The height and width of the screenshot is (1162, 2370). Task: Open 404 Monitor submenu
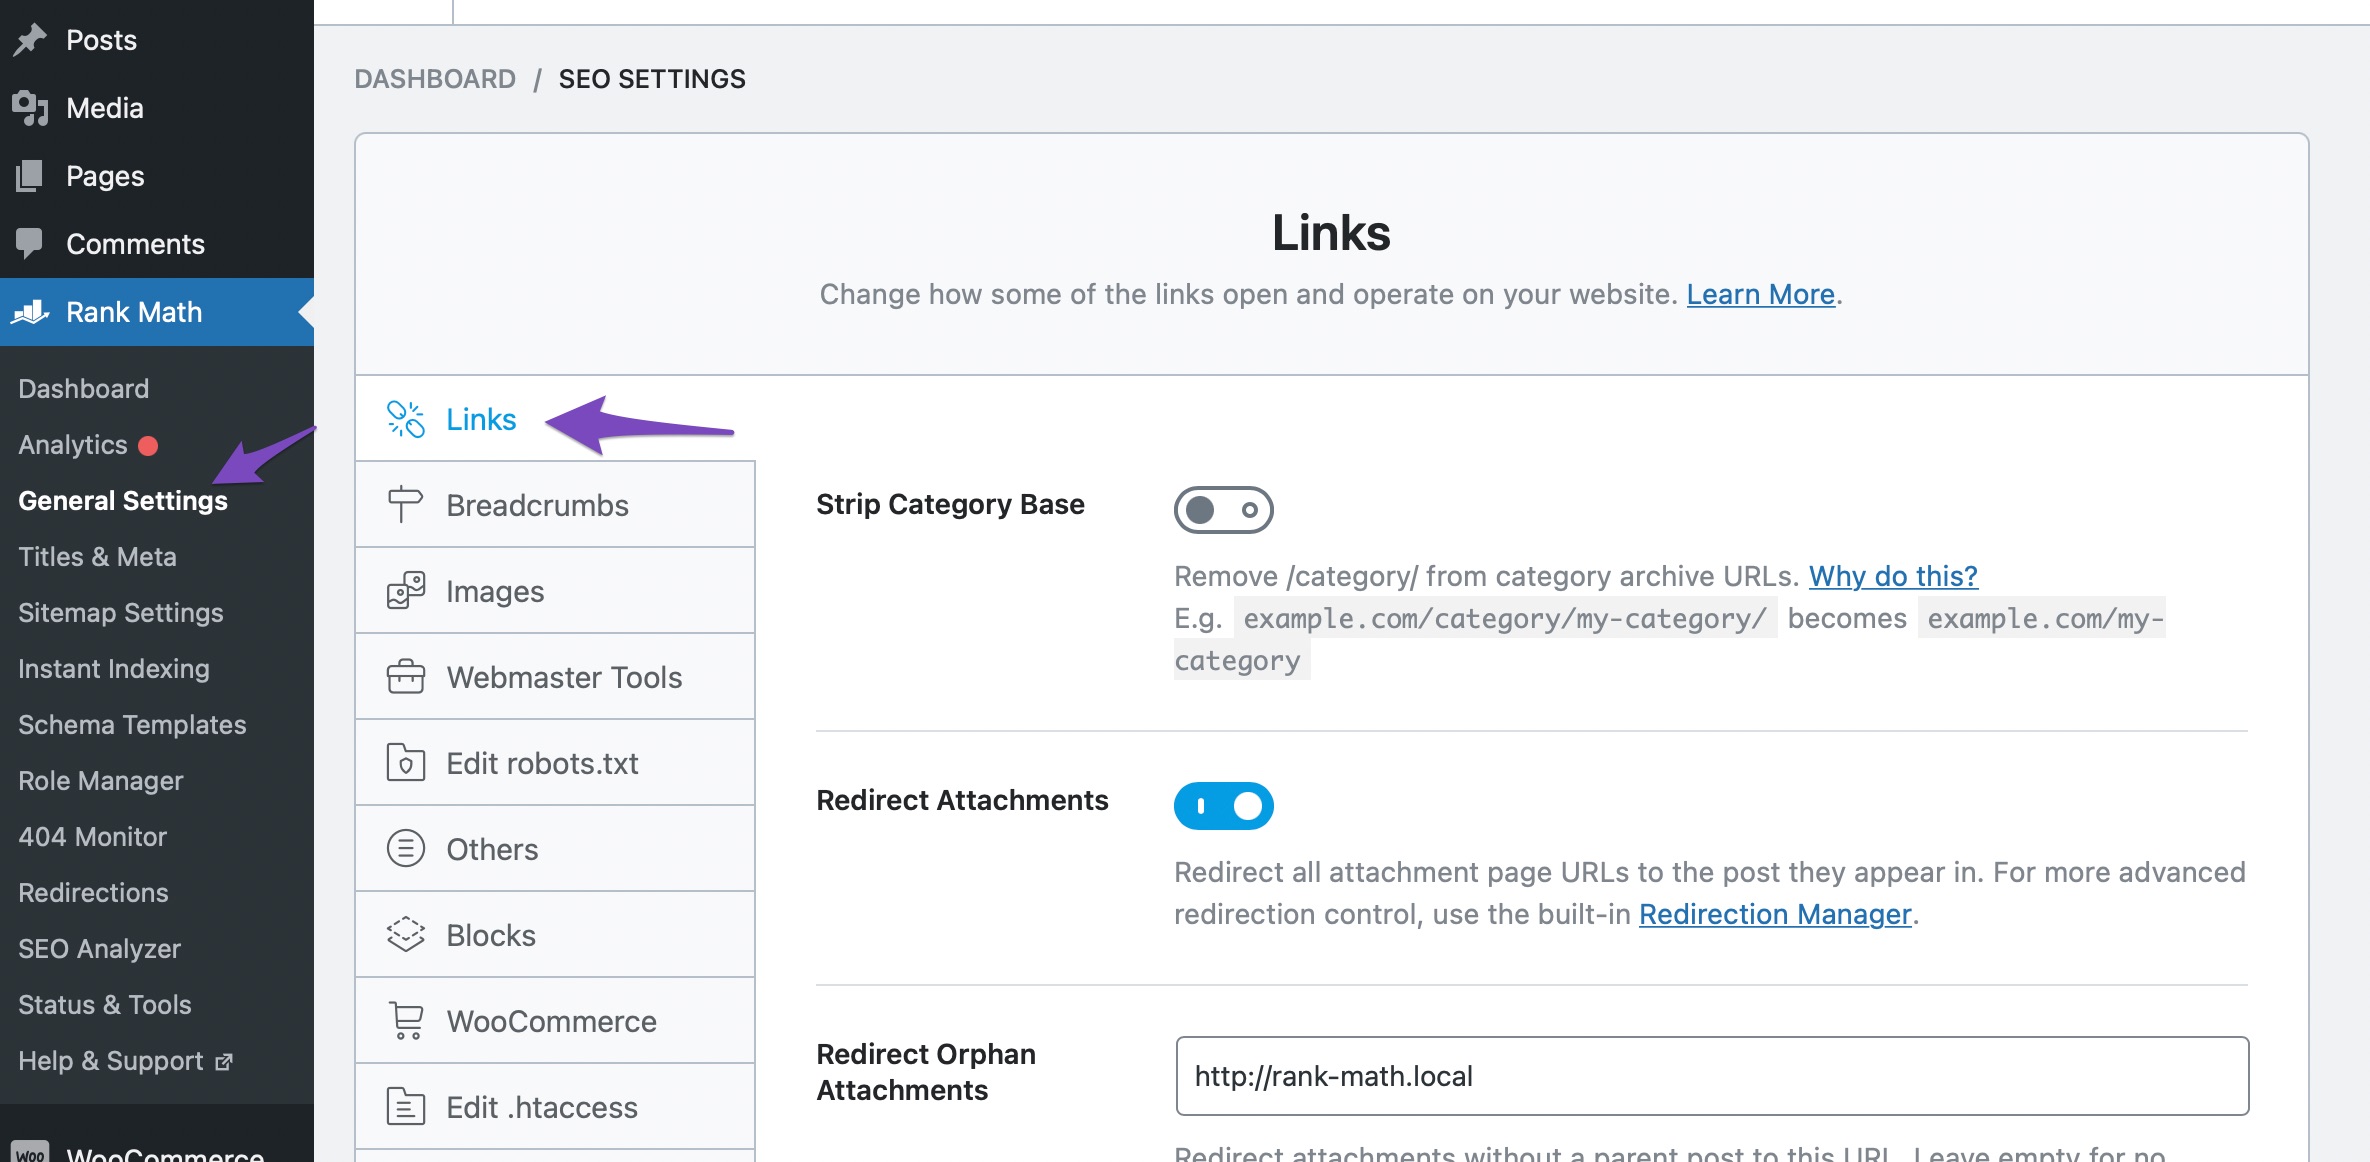[x=92, y=837]
